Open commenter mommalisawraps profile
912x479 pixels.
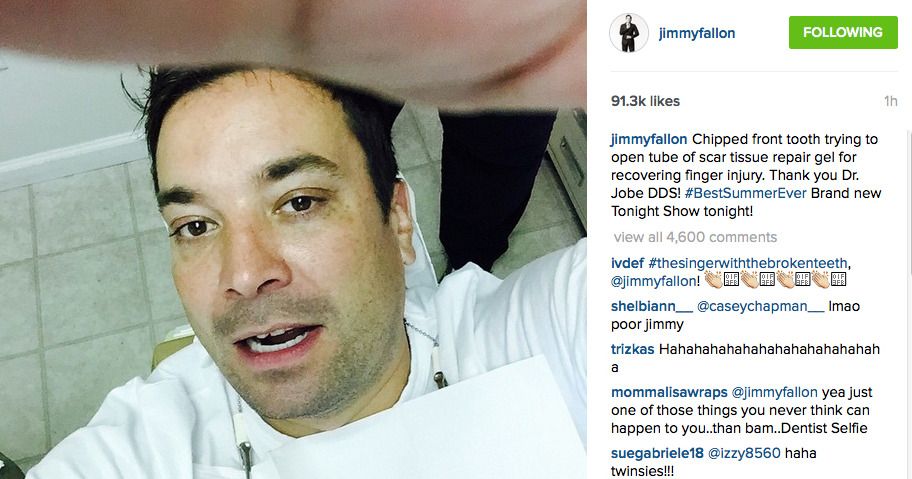[669, 392]
